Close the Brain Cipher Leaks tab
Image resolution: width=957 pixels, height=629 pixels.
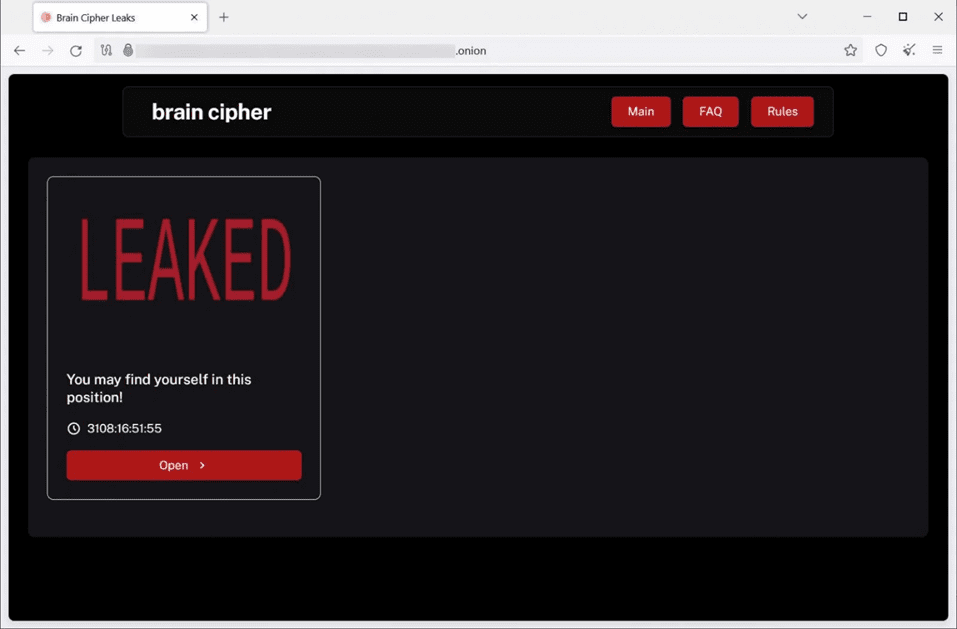194,17
